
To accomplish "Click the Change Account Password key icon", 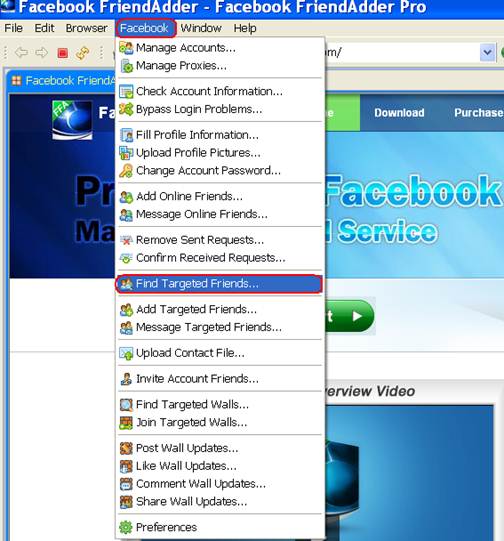I will pos(126,171).
